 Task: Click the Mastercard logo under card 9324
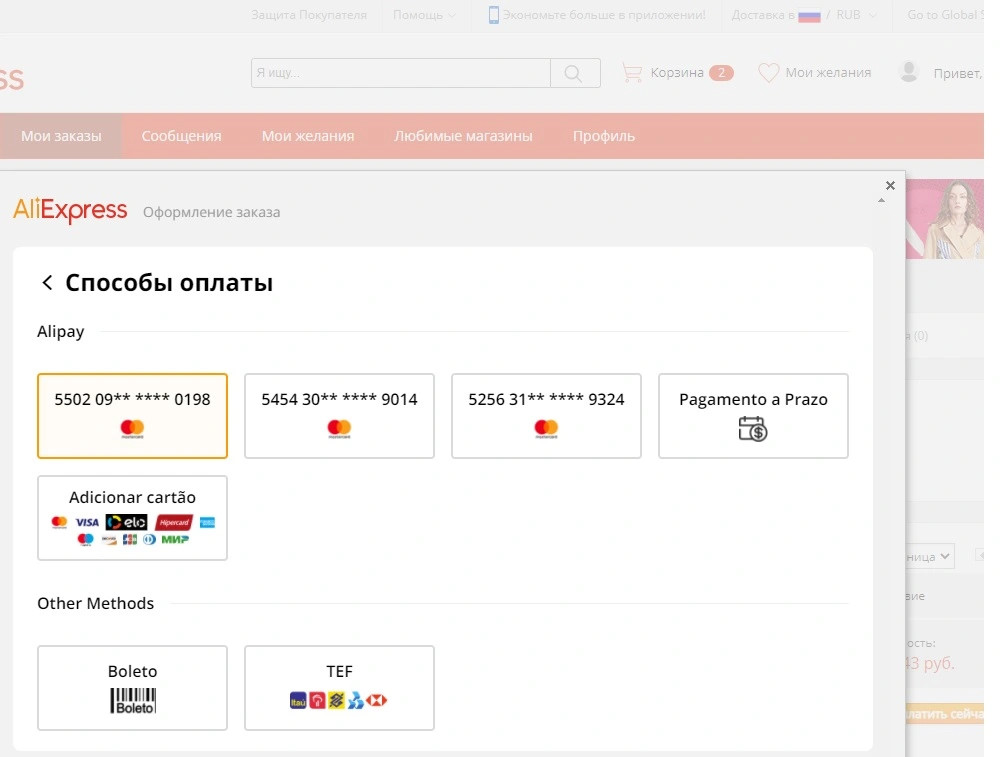pos(547,428)
